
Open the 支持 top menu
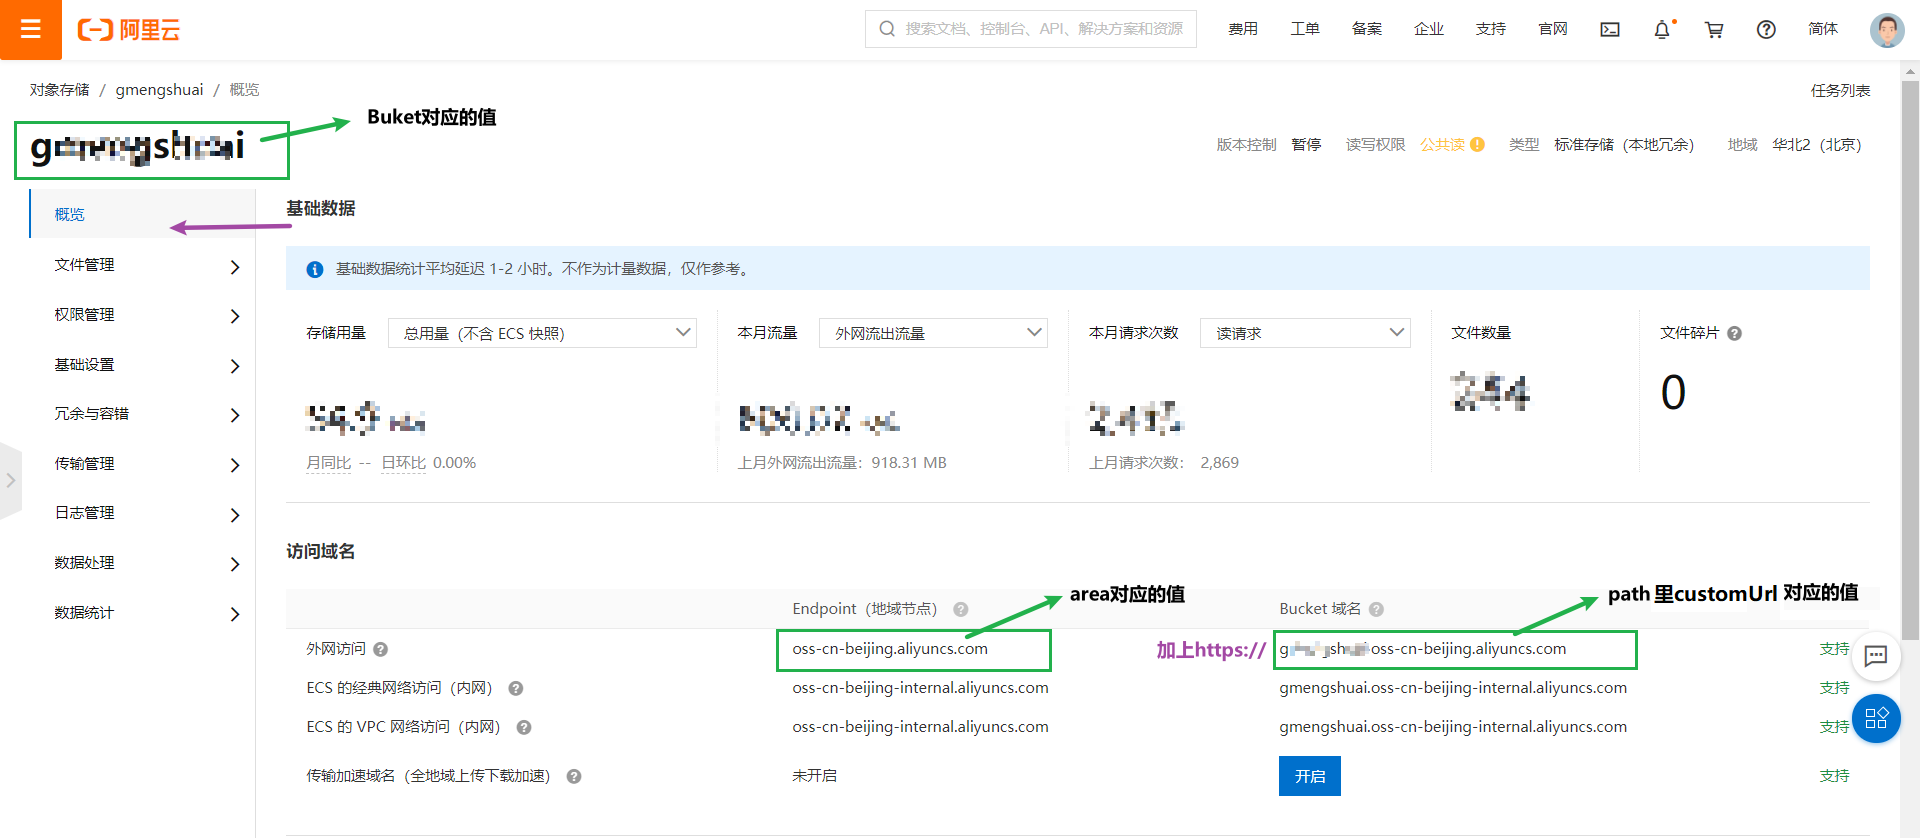pos(1491,29)
